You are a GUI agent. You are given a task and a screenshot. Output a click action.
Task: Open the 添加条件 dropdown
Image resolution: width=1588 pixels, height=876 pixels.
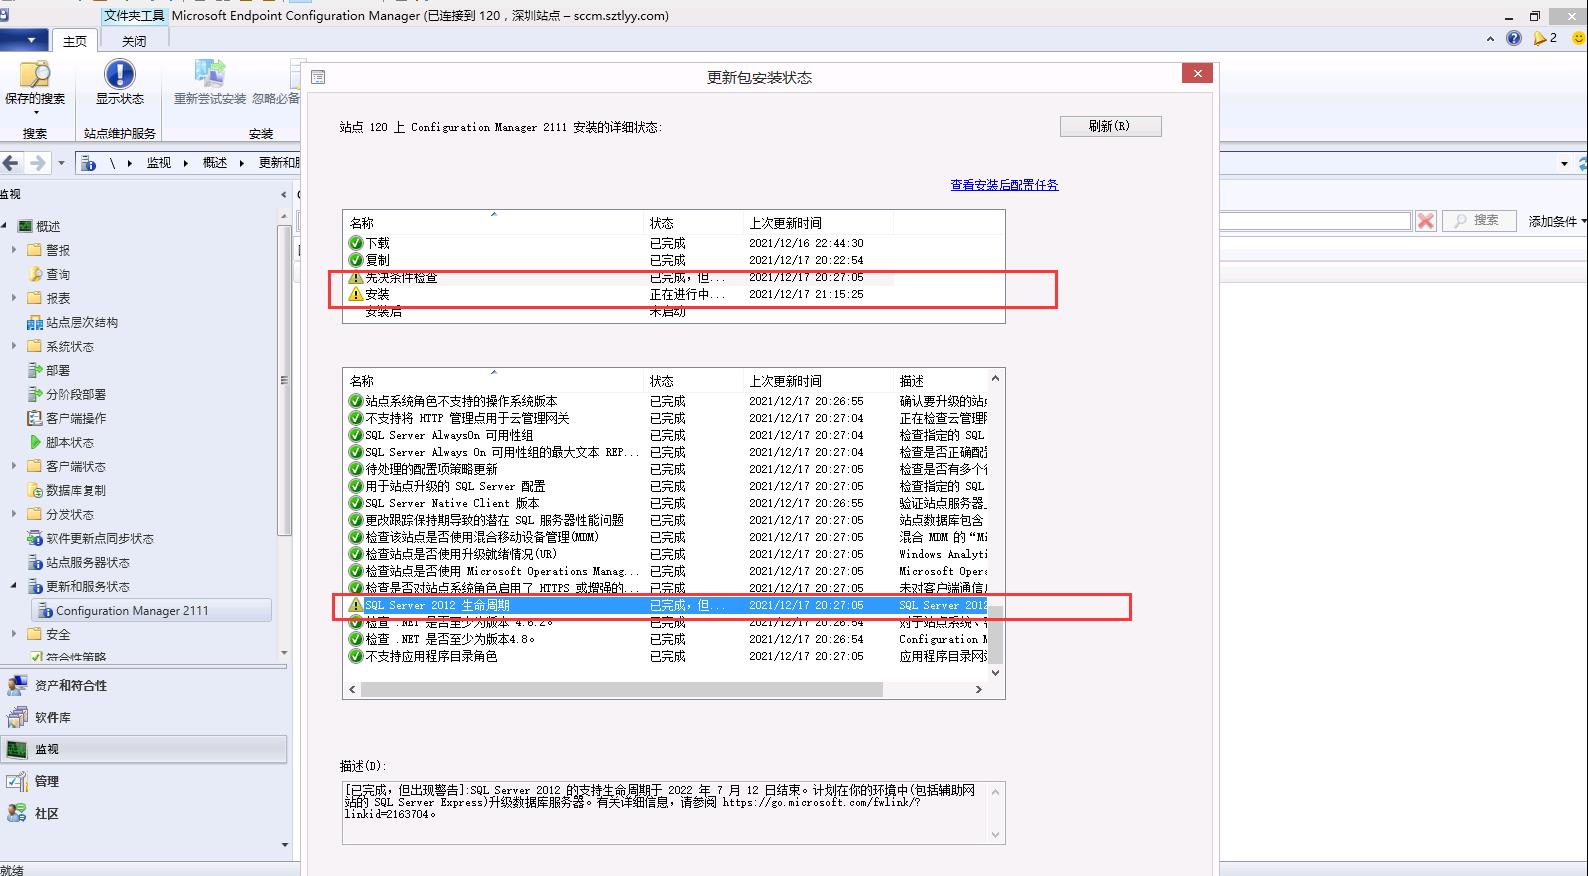[1556, 221]
